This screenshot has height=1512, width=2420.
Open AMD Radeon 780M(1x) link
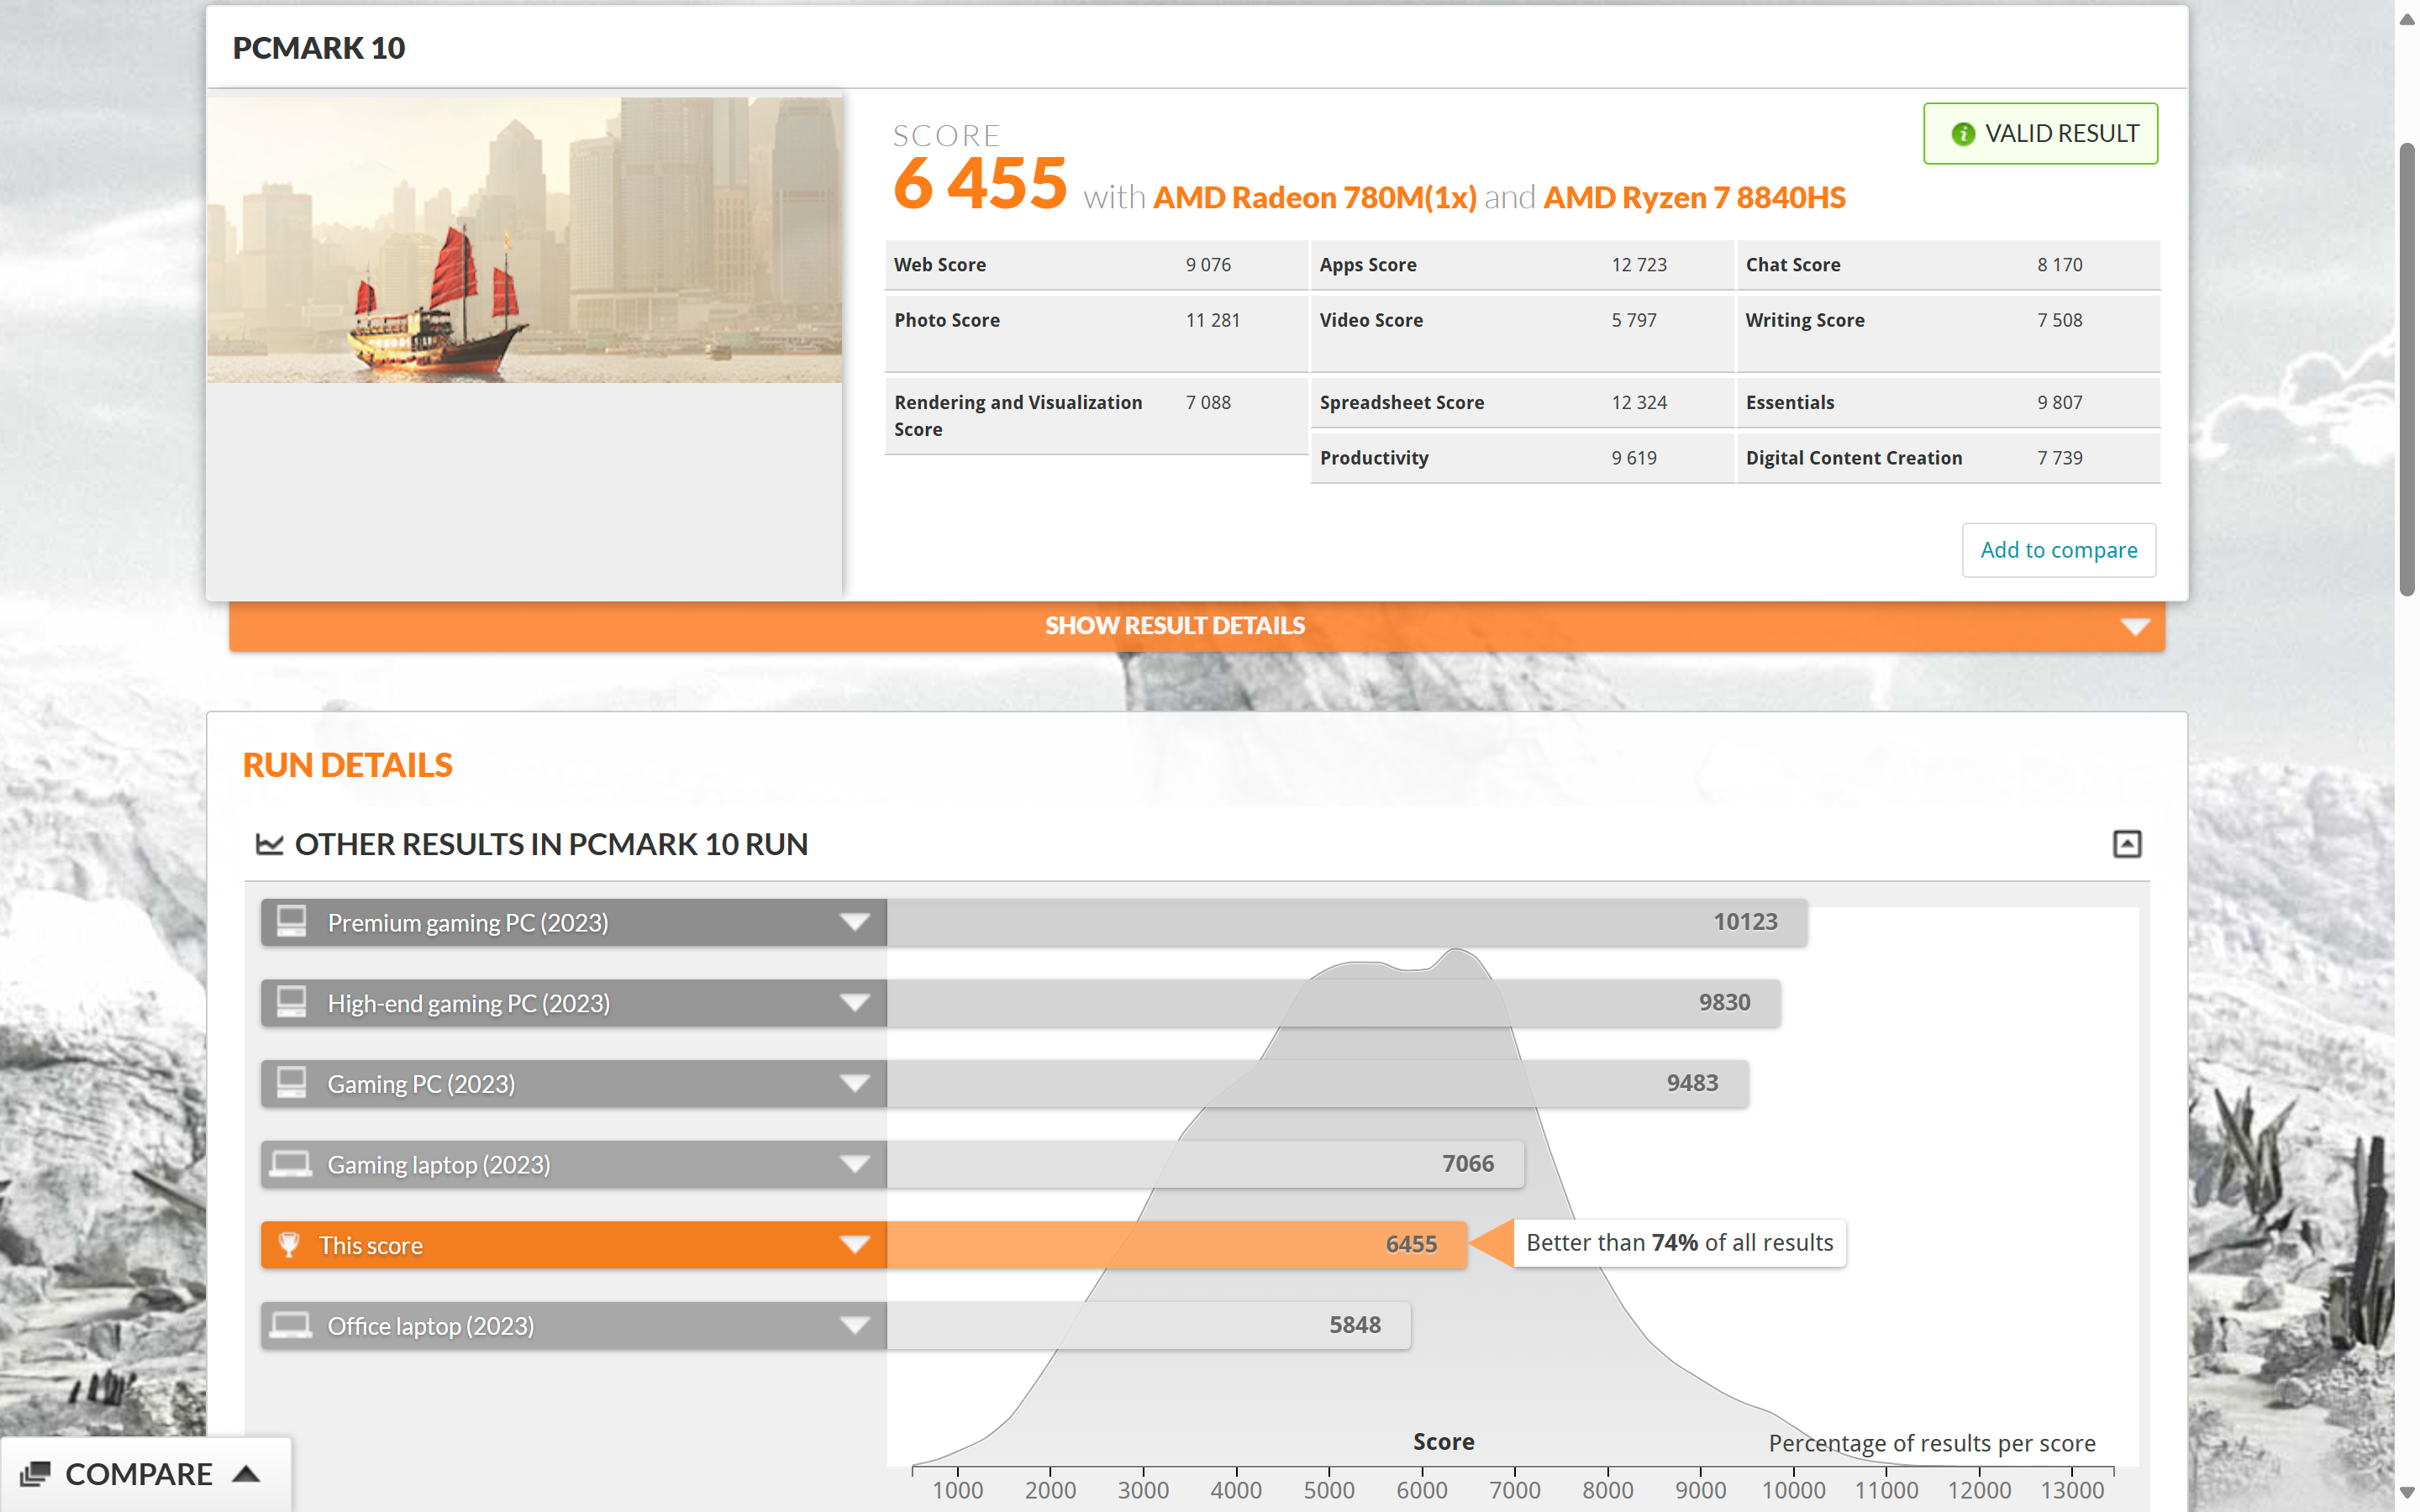pyautogui.click(x=1314, y=197)
